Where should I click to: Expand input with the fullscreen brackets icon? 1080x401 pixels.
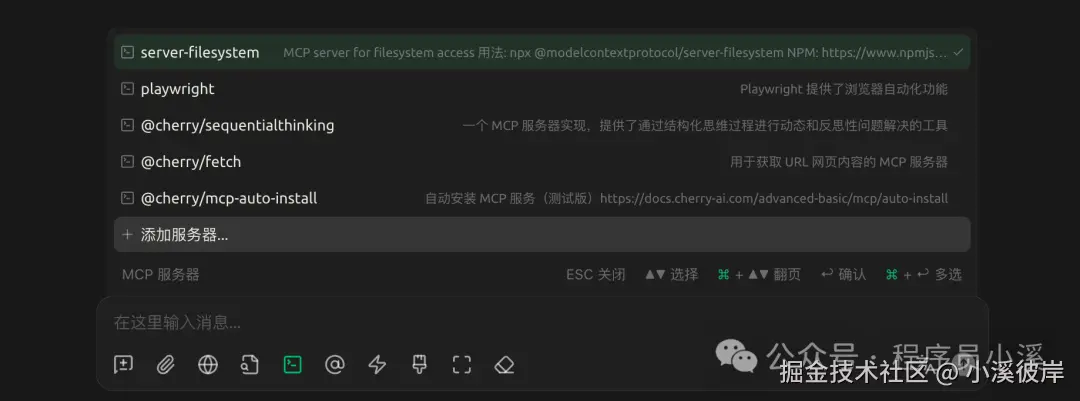click(461, 364)
